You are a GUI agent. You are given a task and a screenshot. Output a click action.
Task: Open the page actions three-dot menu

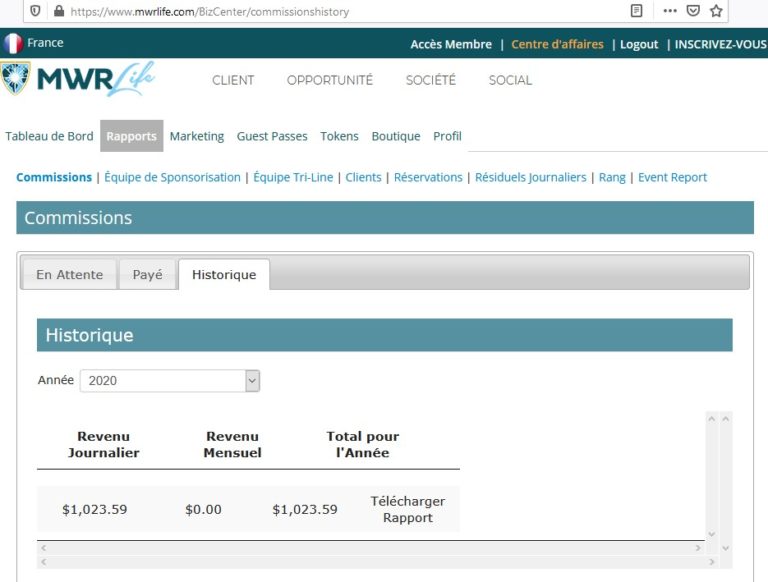click(669, 11)
